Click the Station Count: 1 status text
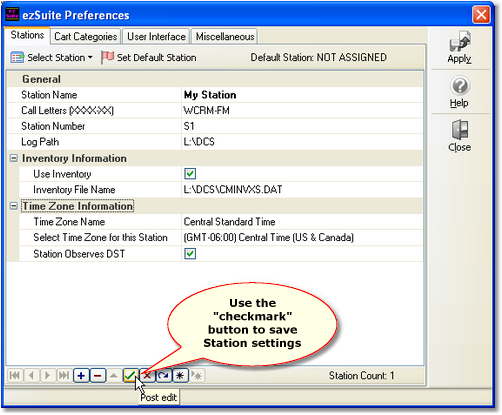The height and width of the screenshot is (415, 502). pos(362,376)
